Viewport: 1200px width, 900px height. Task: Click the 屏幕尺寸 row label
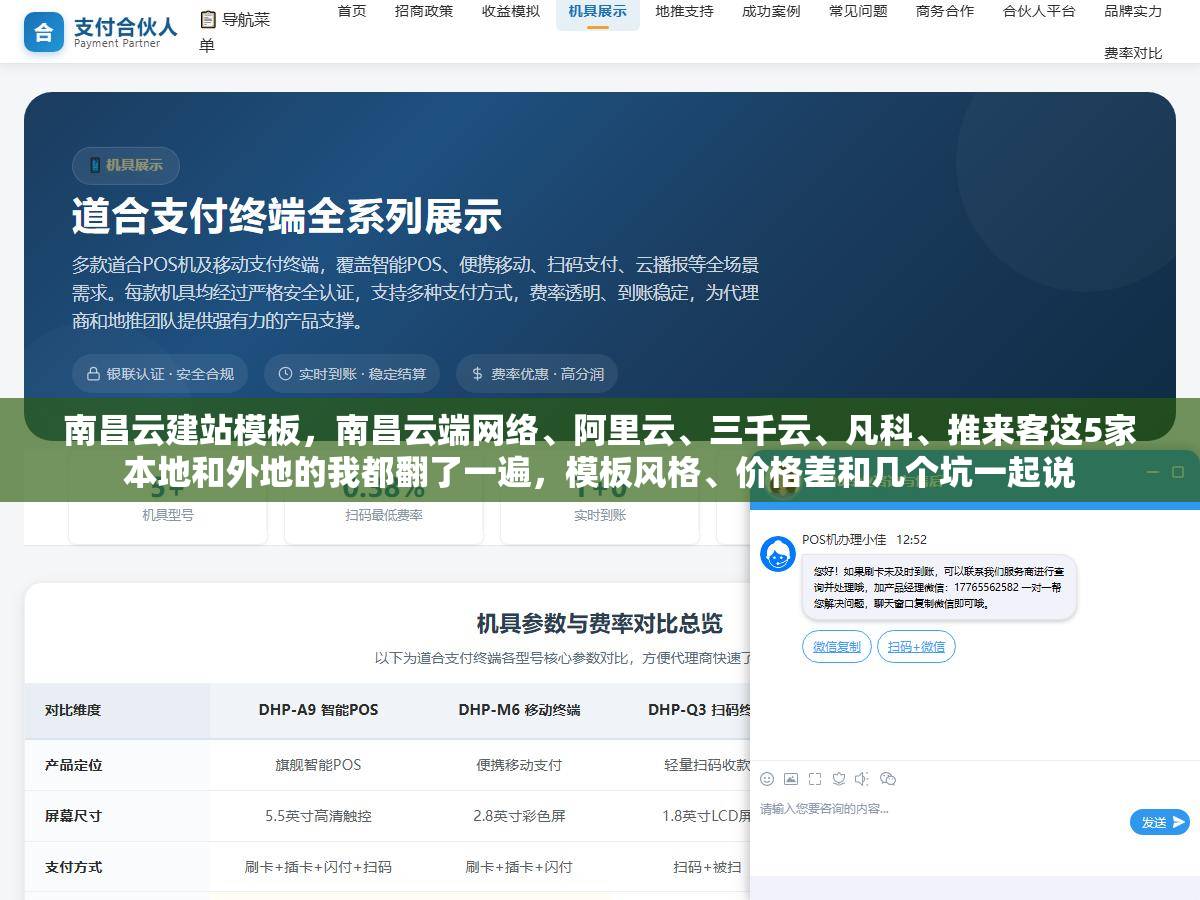[73, 816]
